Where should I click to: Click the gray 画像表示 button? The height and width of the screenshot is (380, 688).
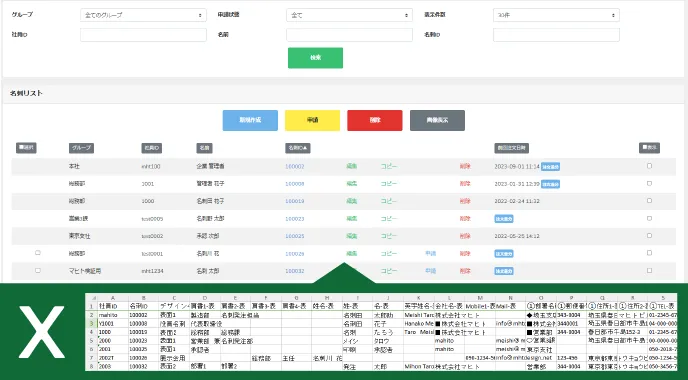(437, 120)
